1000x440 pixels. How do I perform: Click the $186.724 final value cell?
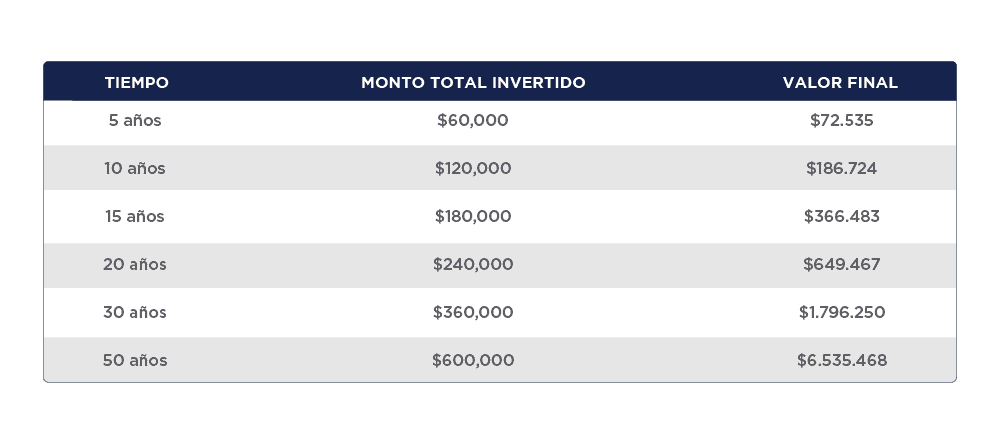(x=842, y=169)
